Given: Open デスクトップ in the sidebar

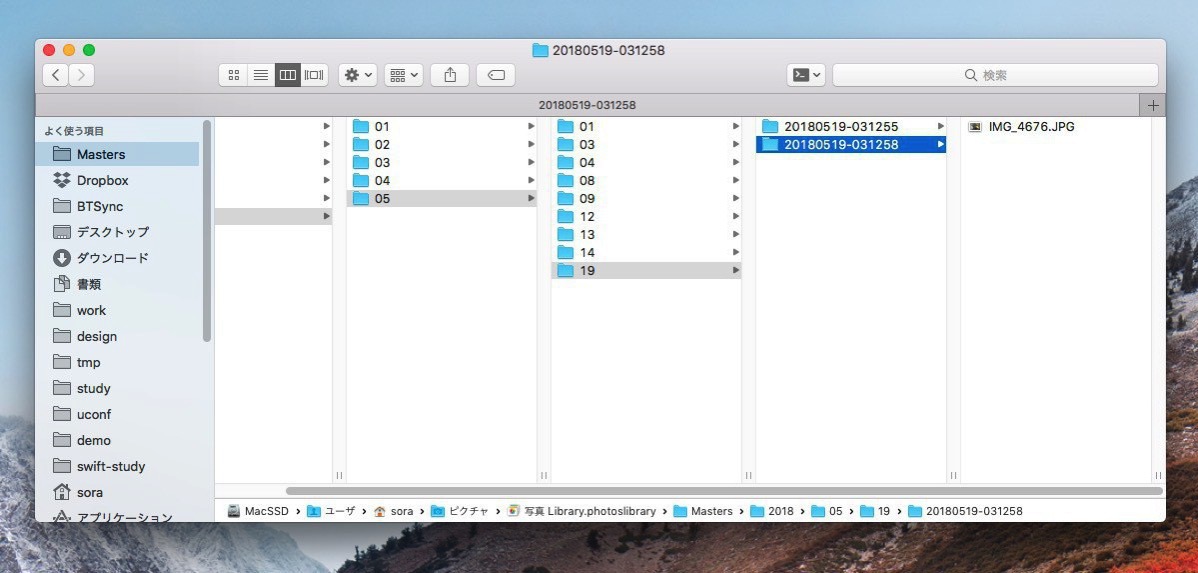Looking at the screenshot, I should (x=117, y=232).
